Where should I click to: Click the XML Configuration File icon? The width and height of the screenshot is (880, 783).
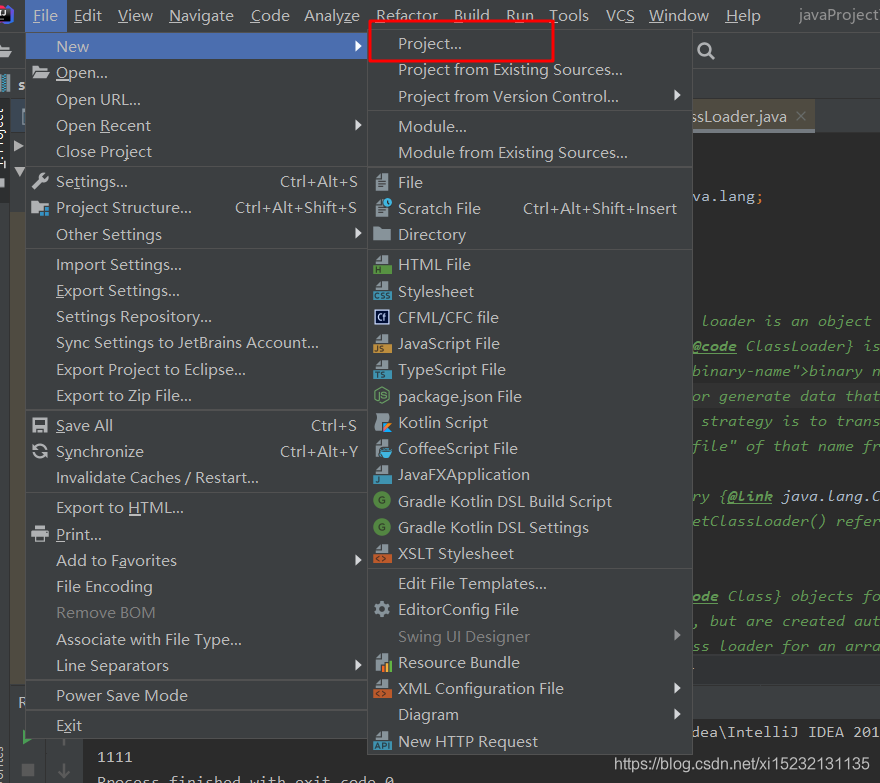pyautogui.click(x=382, y=689)
